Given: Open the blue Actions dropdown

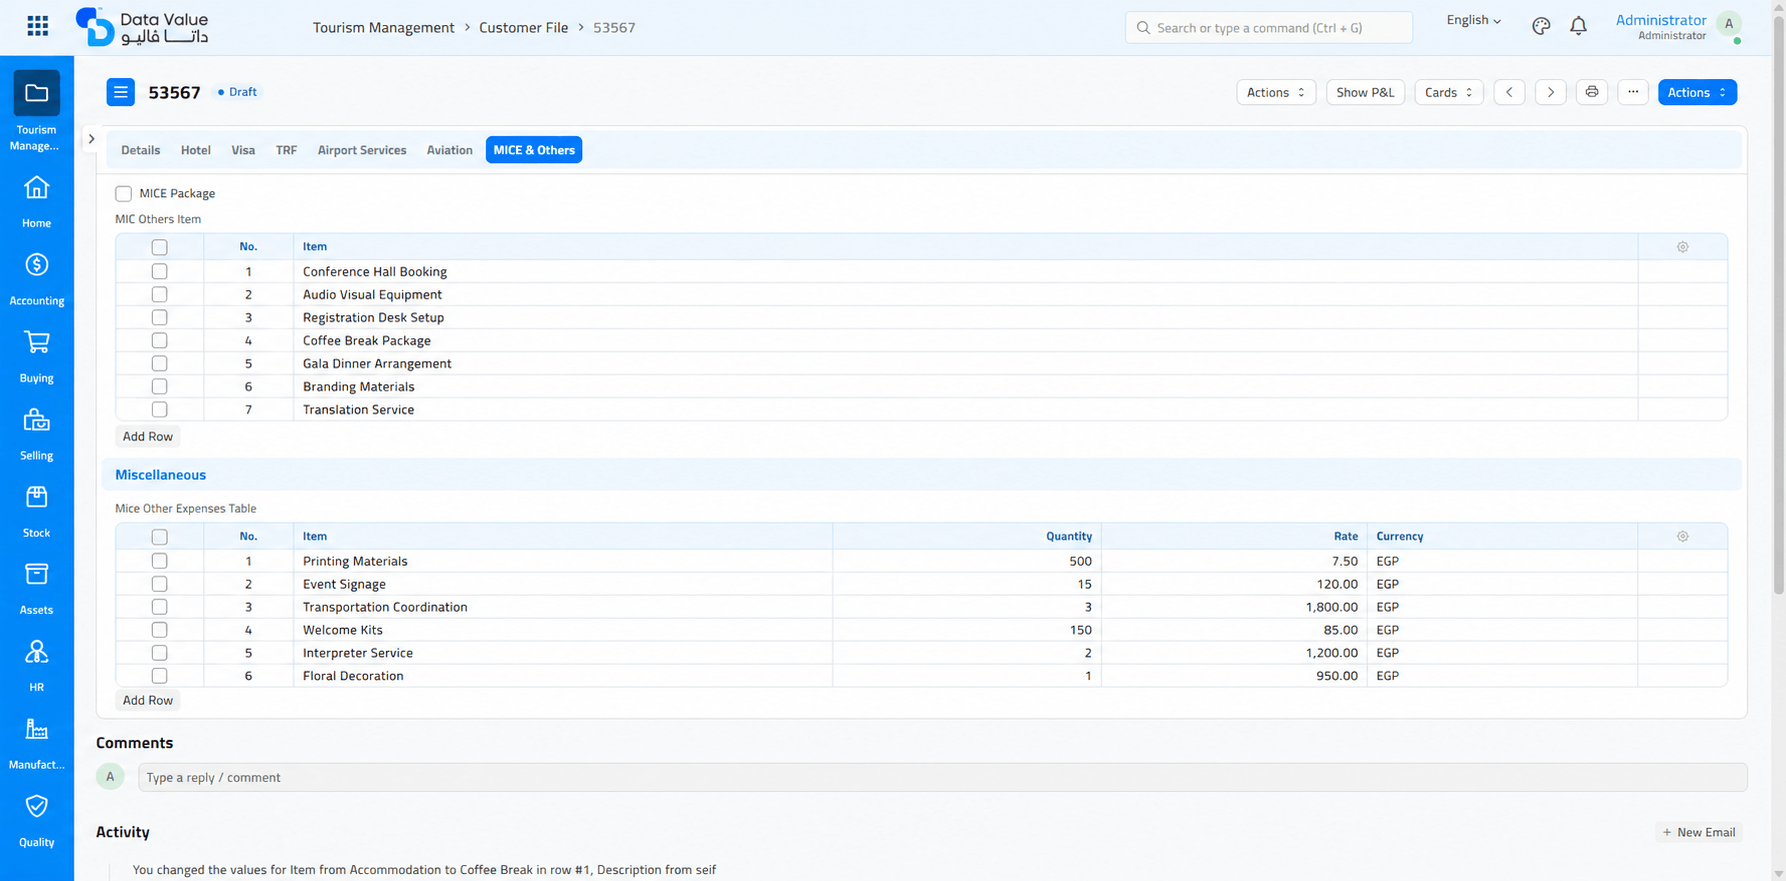Looking at the screenshot, I should tap(1697, 92).
